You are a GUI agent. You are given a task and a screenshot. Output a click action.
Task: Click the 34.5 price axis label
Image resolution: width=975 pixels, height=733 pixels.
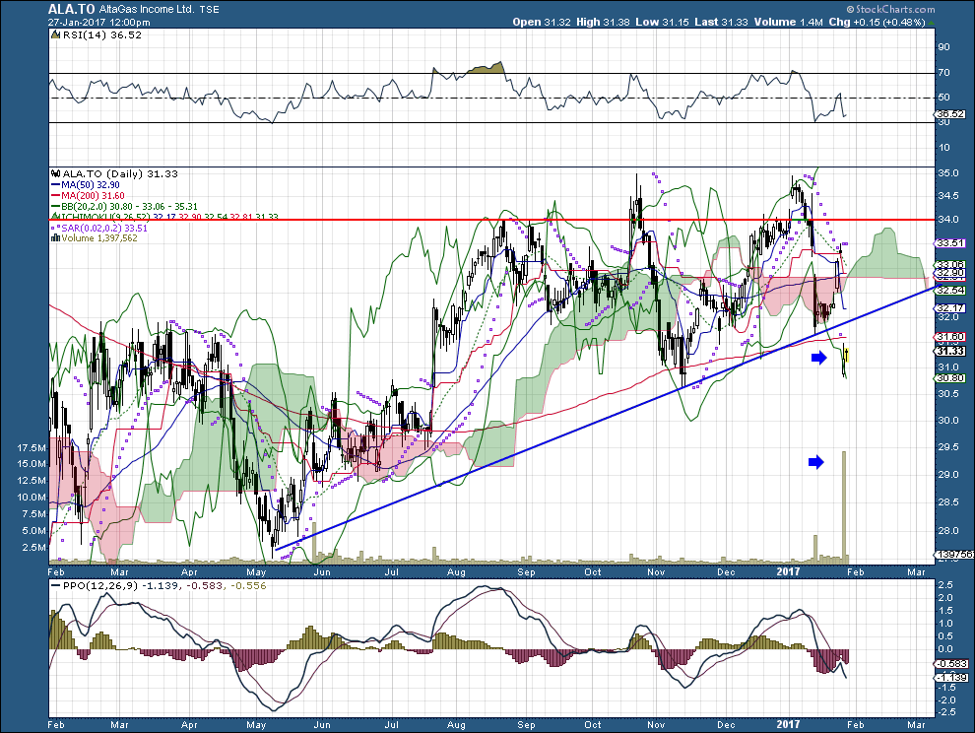[x=948, y=196]
